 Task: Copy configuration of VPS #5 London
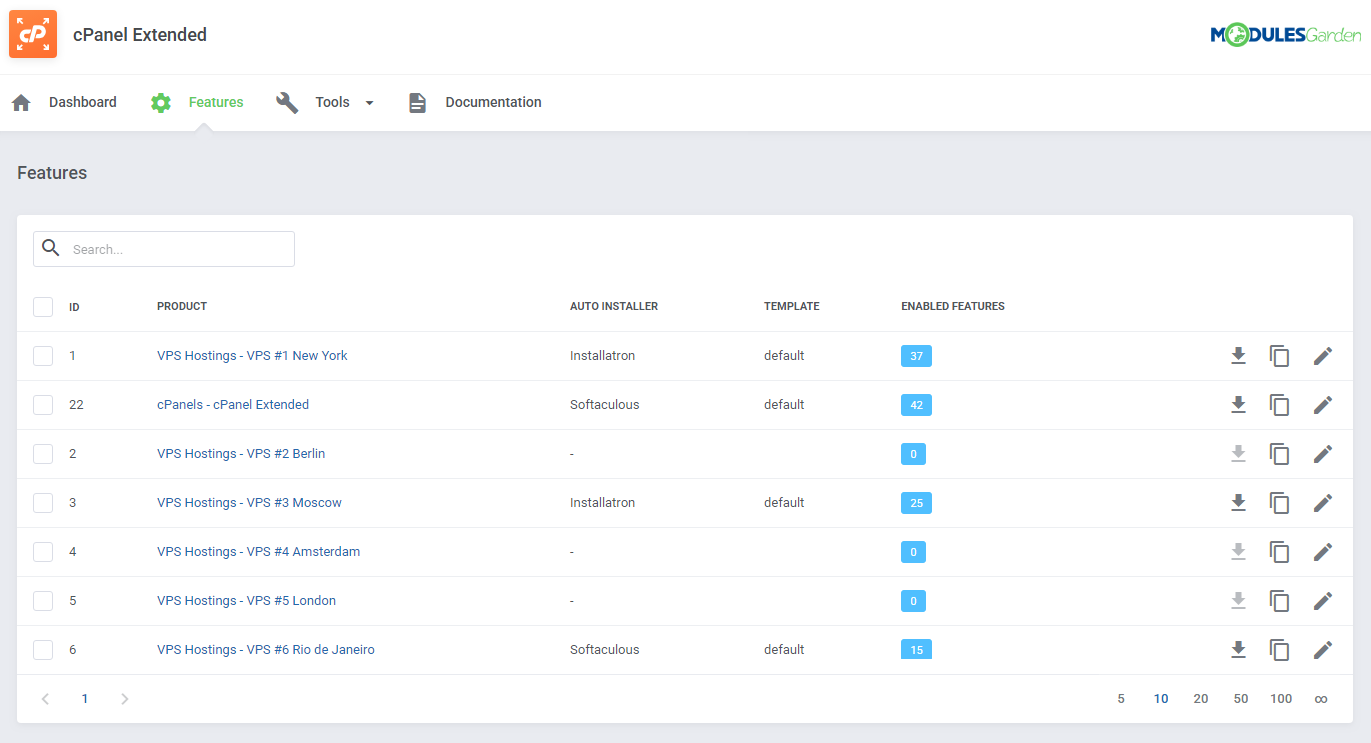[x=1279, y=600]
